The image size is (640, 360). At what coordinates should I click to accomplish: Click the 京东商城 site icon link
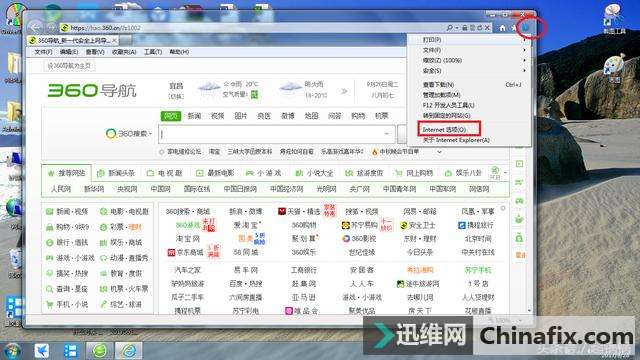pyautogui.click(x=171, y=252)
